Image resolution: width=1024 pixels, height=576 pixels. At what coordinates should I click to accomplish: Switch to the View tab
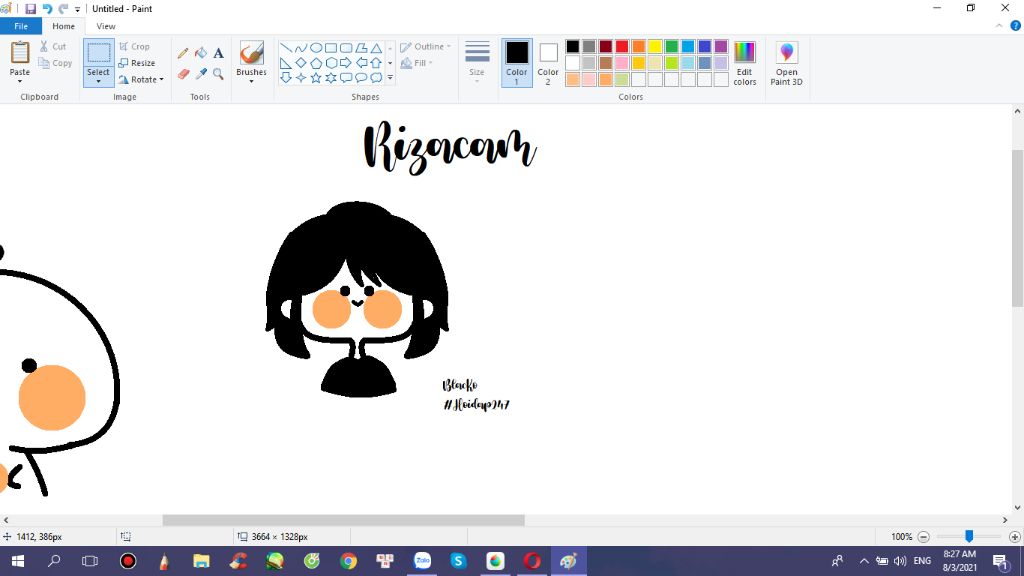pyautogui.click(x=106, y=26)
